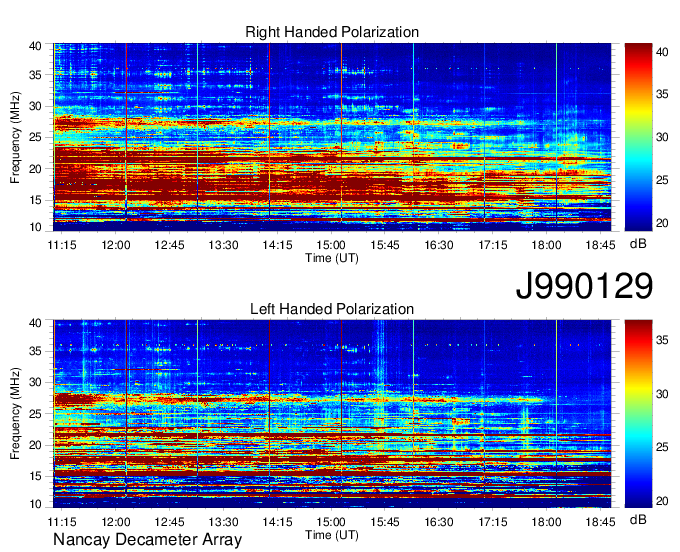This screenshot has width=680, height=552.
Task: Click the 17:15 tick label on bottom plot
Action: pos(492,522)
